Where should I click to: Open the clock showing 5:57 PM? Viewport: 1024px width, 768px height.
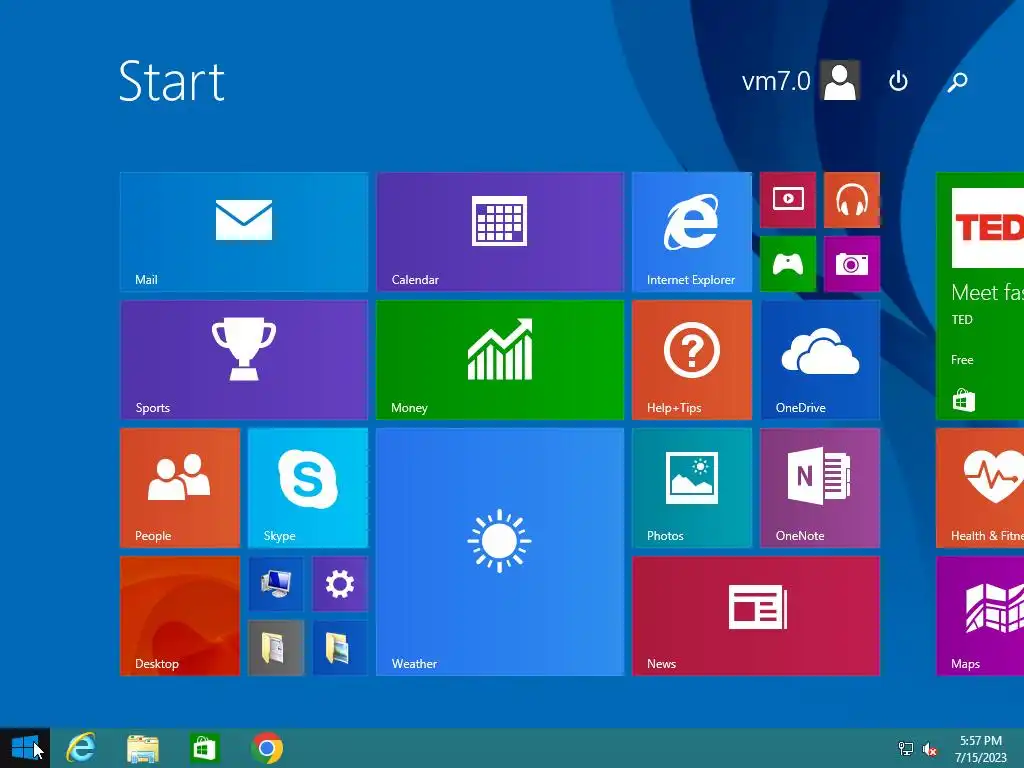pos(981,748)
